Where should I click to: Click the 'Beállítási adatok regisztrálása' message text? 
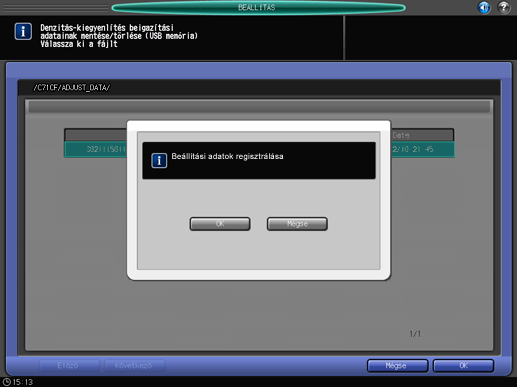click(227, 156)
